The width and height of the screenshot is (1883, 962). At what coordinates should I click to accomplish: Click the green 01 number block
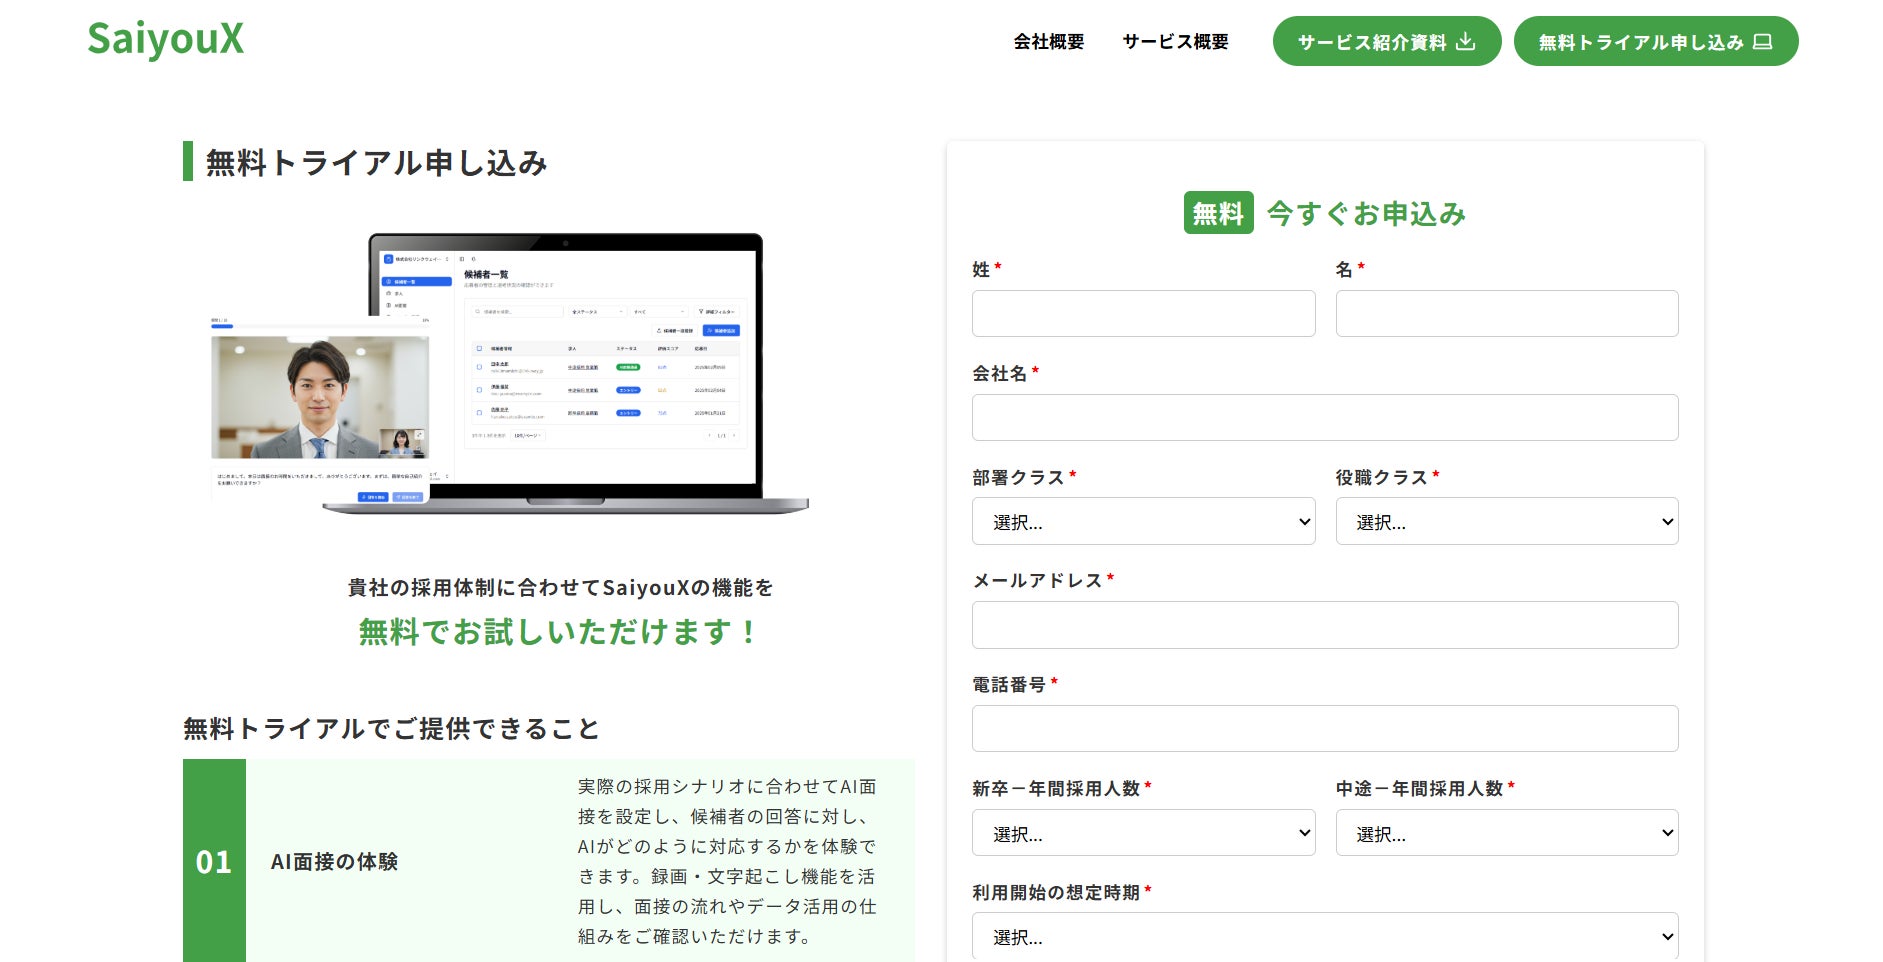214,861
